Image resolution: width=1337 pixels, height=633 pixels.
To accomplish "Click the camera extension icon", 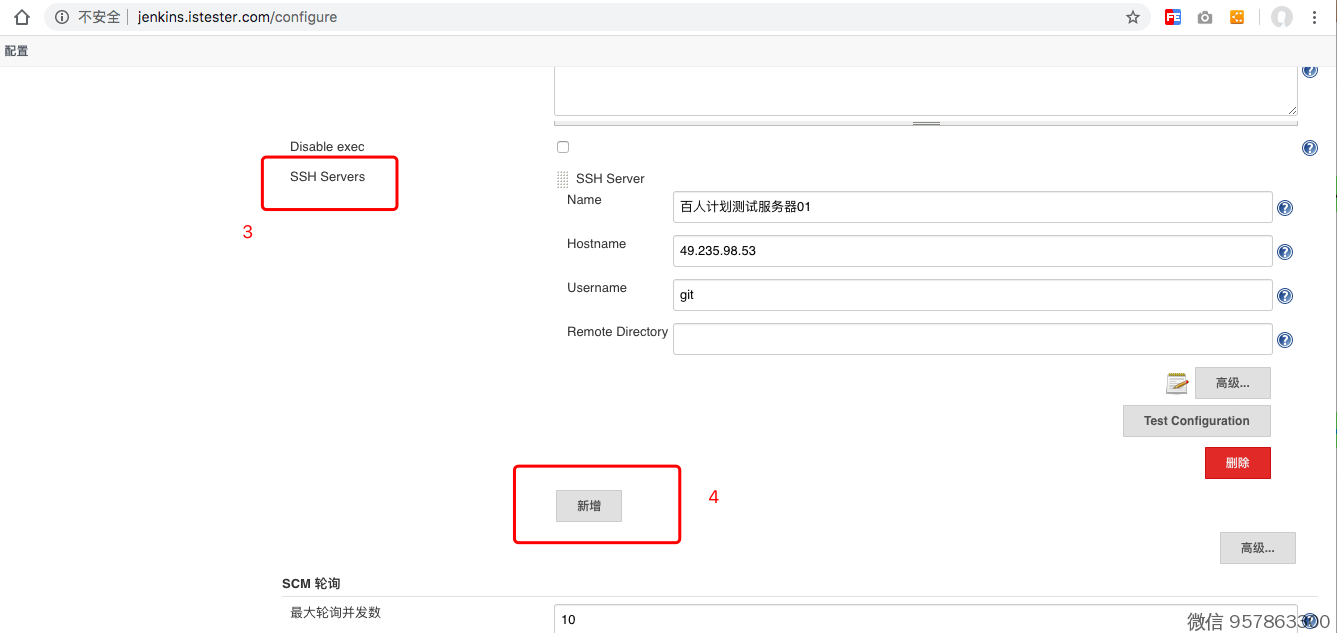I will point(1205,17).
